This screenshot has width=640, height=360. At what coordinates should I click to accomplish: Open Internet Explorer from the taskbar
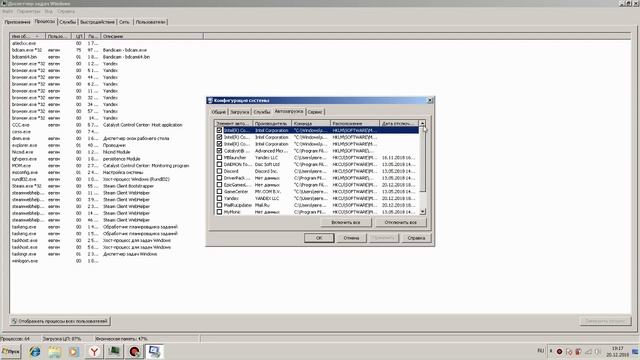[x=35, y=351]
